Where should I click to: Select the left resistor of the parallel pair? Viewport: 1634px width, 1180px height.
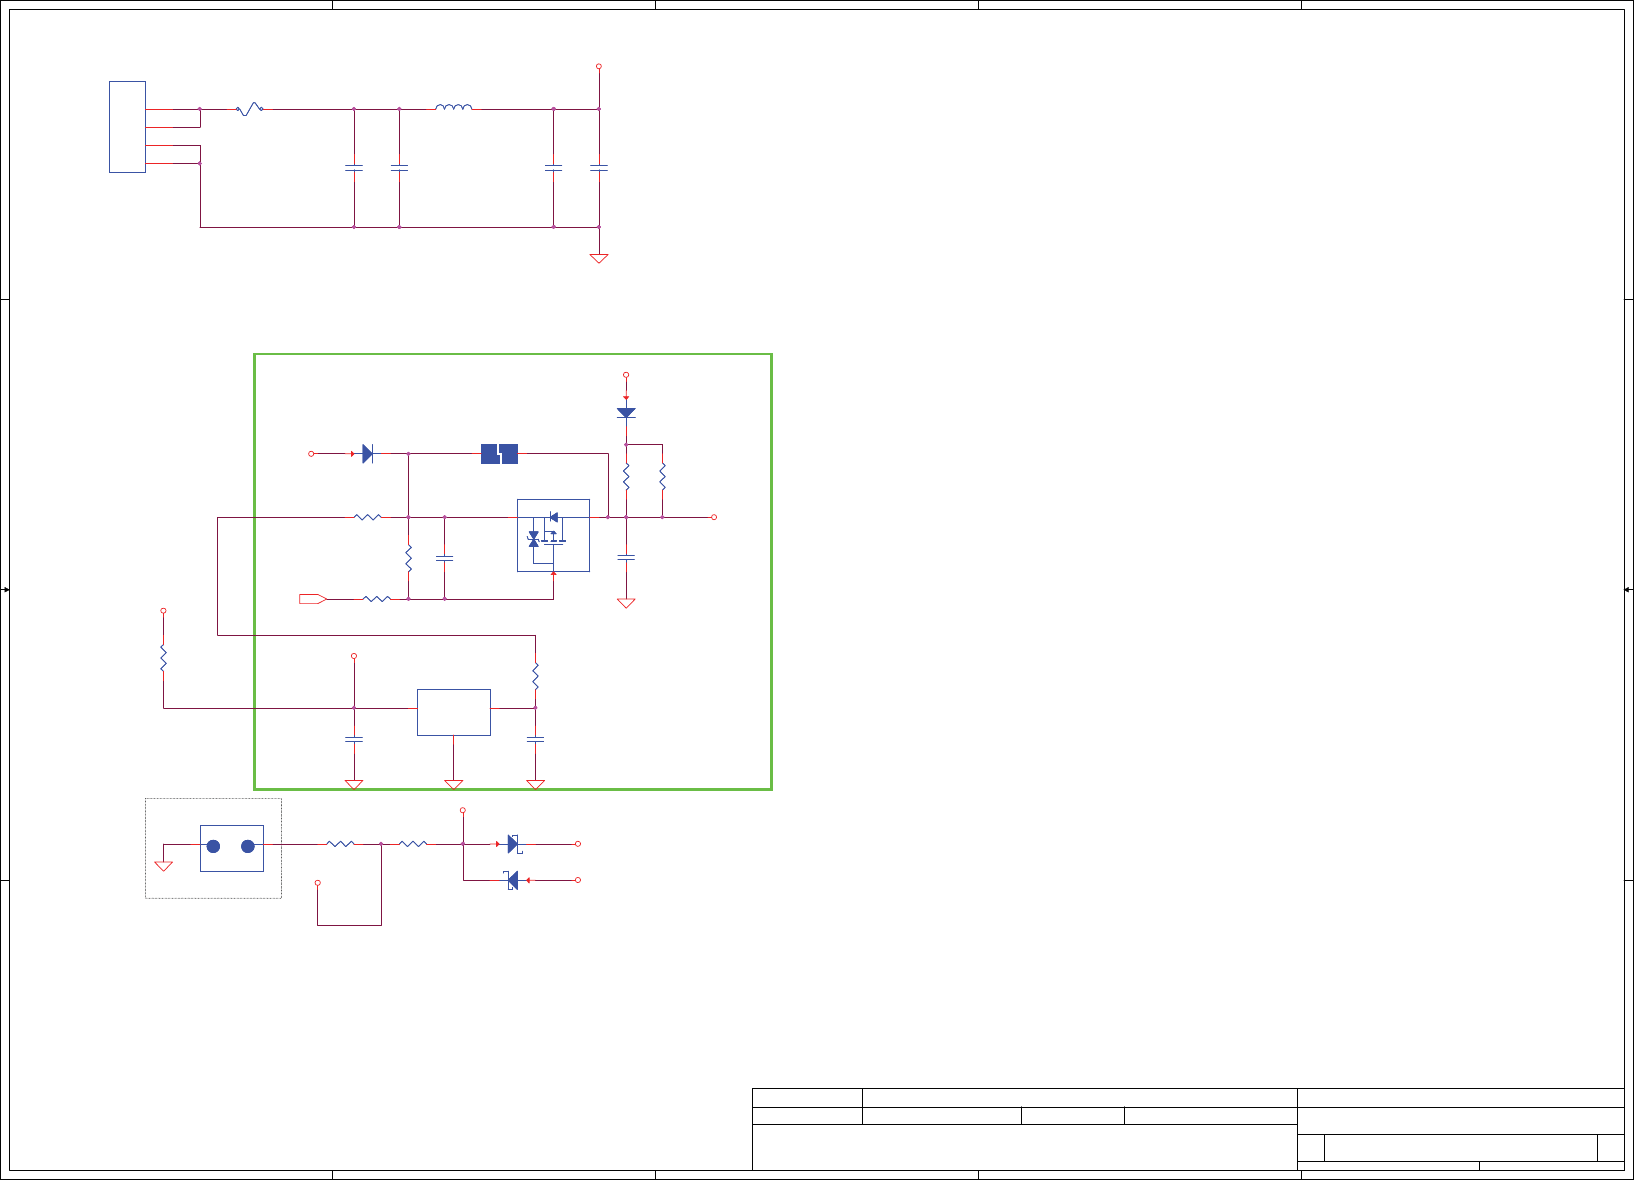pos(626,476)
